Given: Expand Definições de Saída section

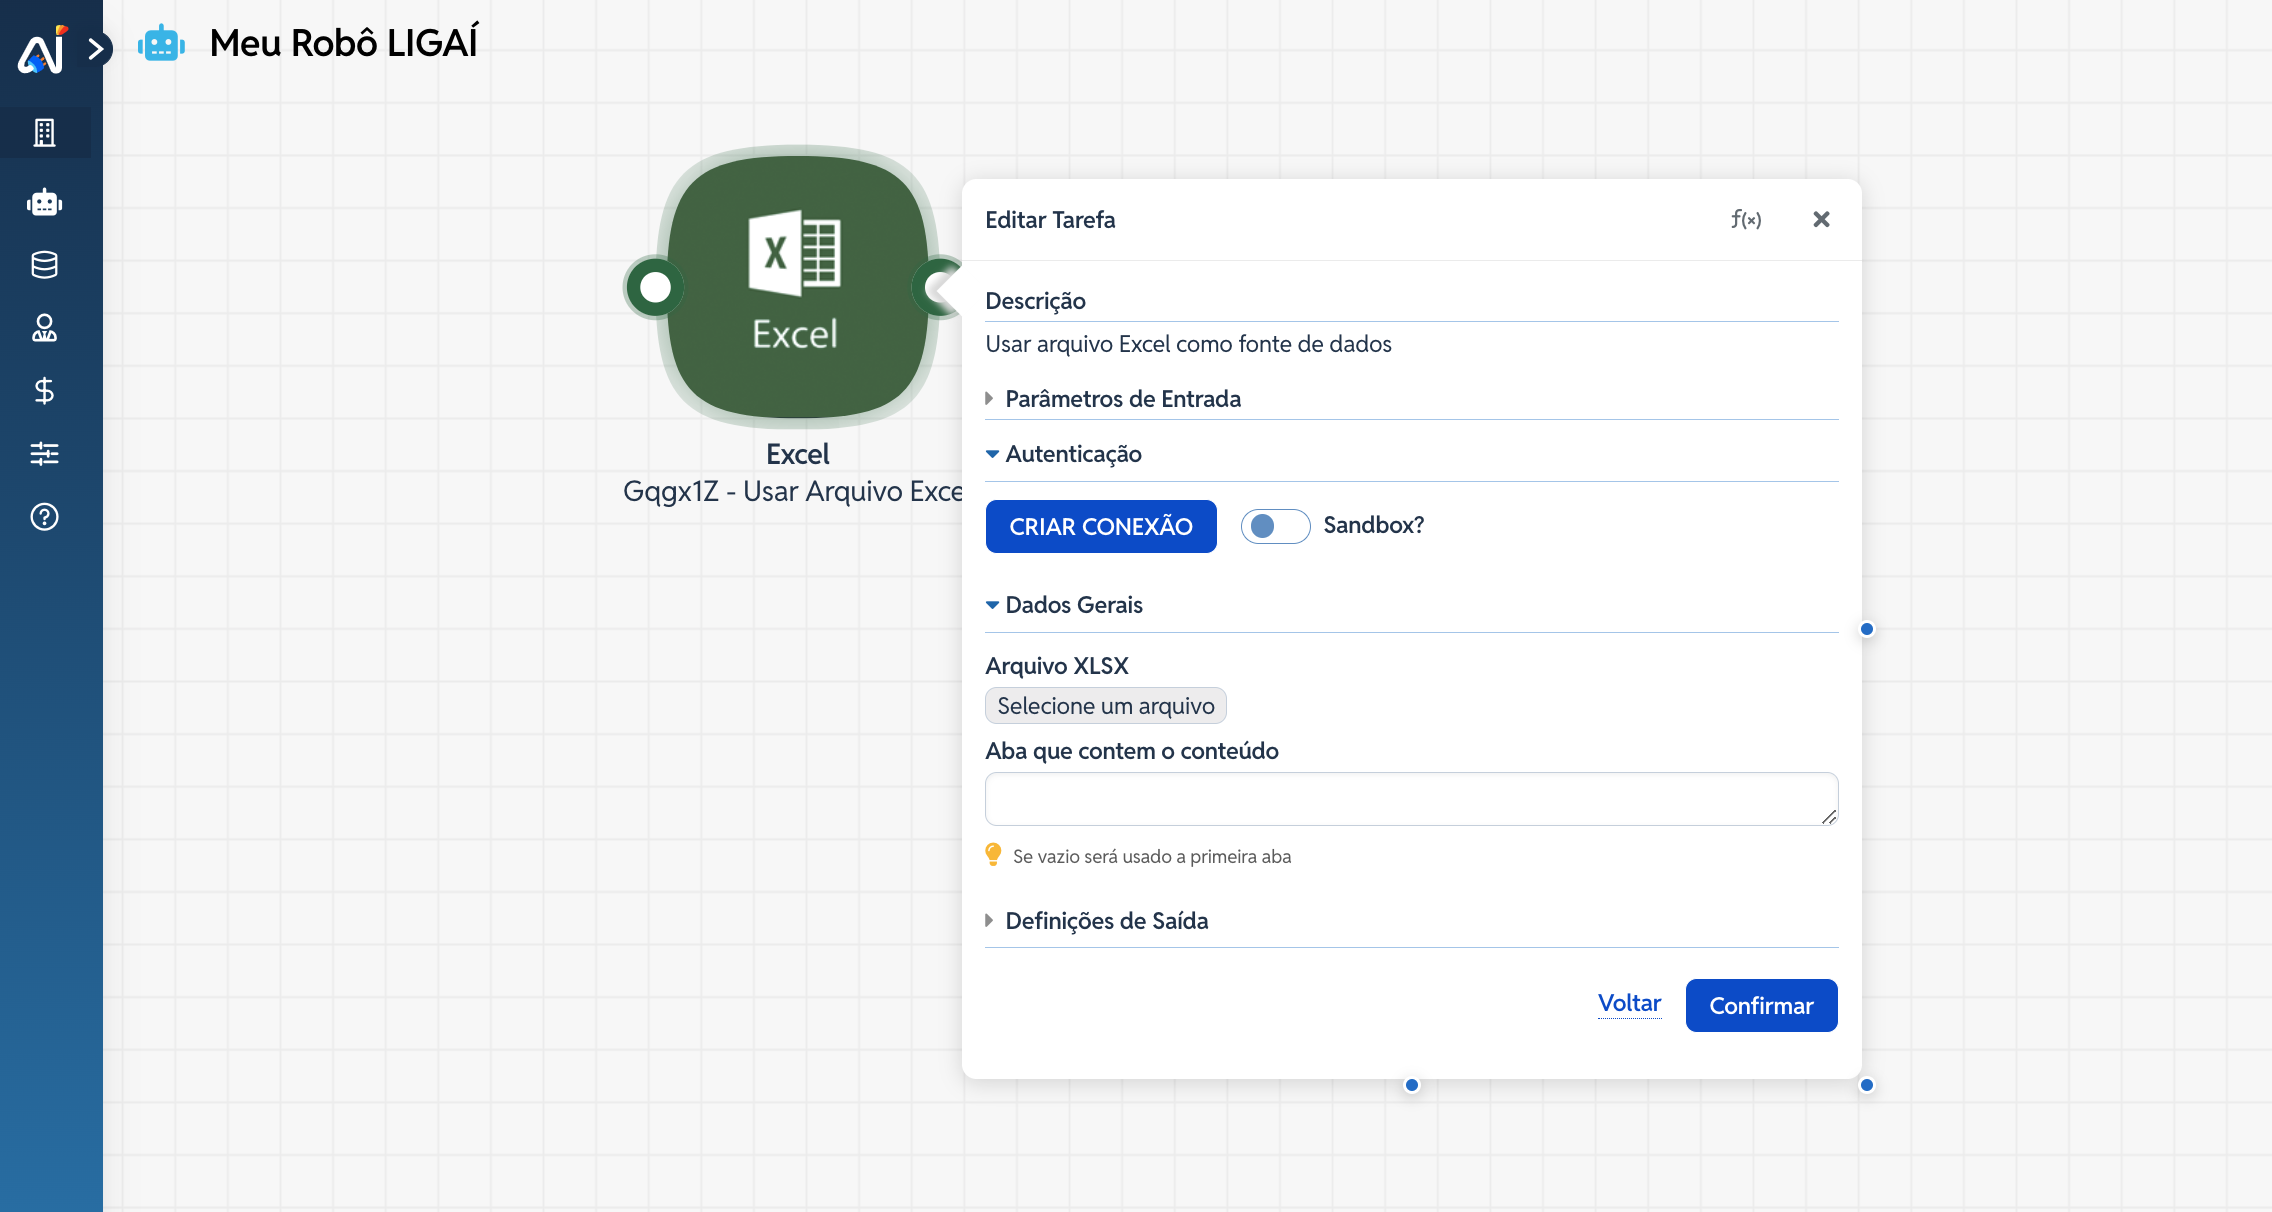Looking at the screenshot, I should [x=1106, y=921].
